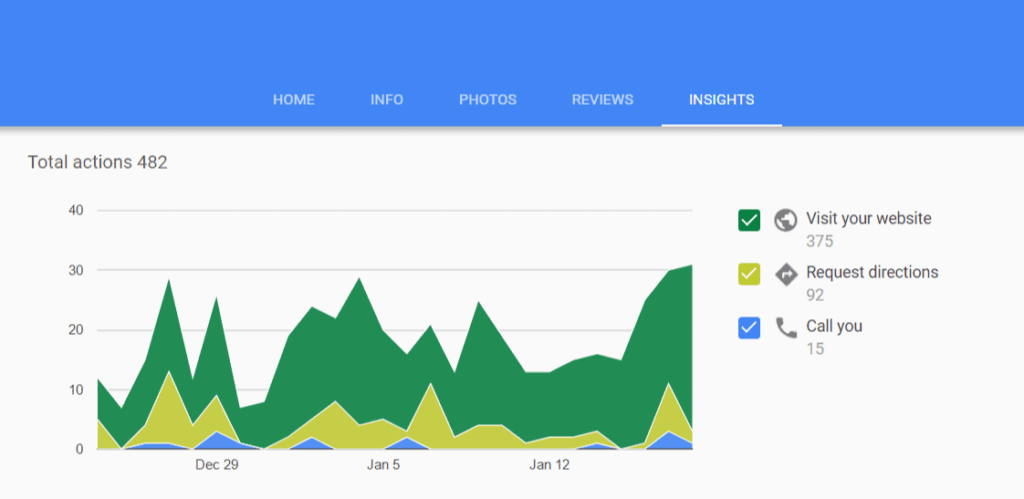Click the Jan 5 axis label

coord(383,465)
